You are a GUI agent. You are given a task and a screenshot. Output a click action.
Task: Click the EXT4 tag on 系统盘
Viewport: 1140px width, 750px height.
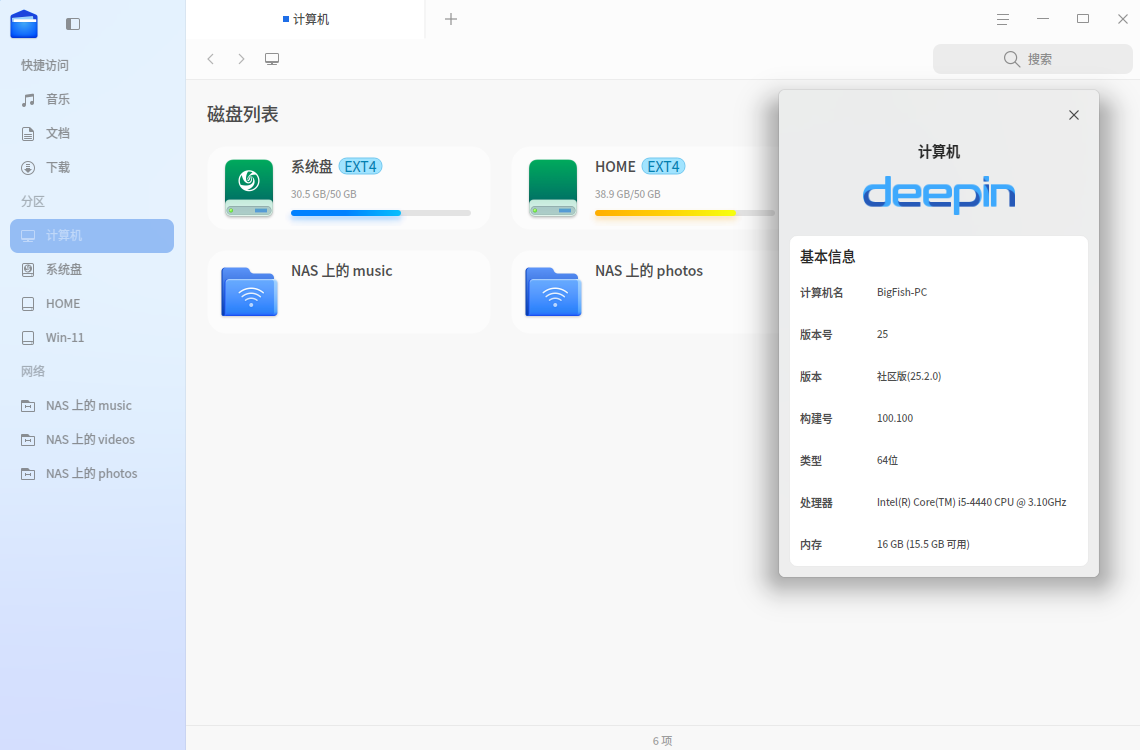(361, 166)
